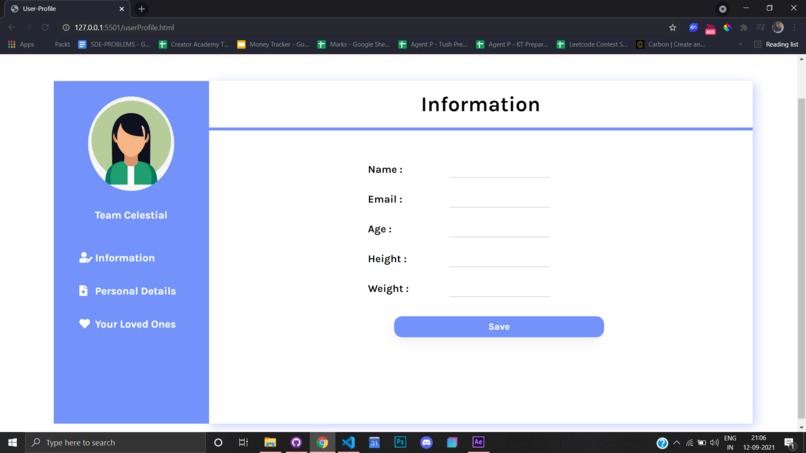Focus the Name input field

point(499,170)
